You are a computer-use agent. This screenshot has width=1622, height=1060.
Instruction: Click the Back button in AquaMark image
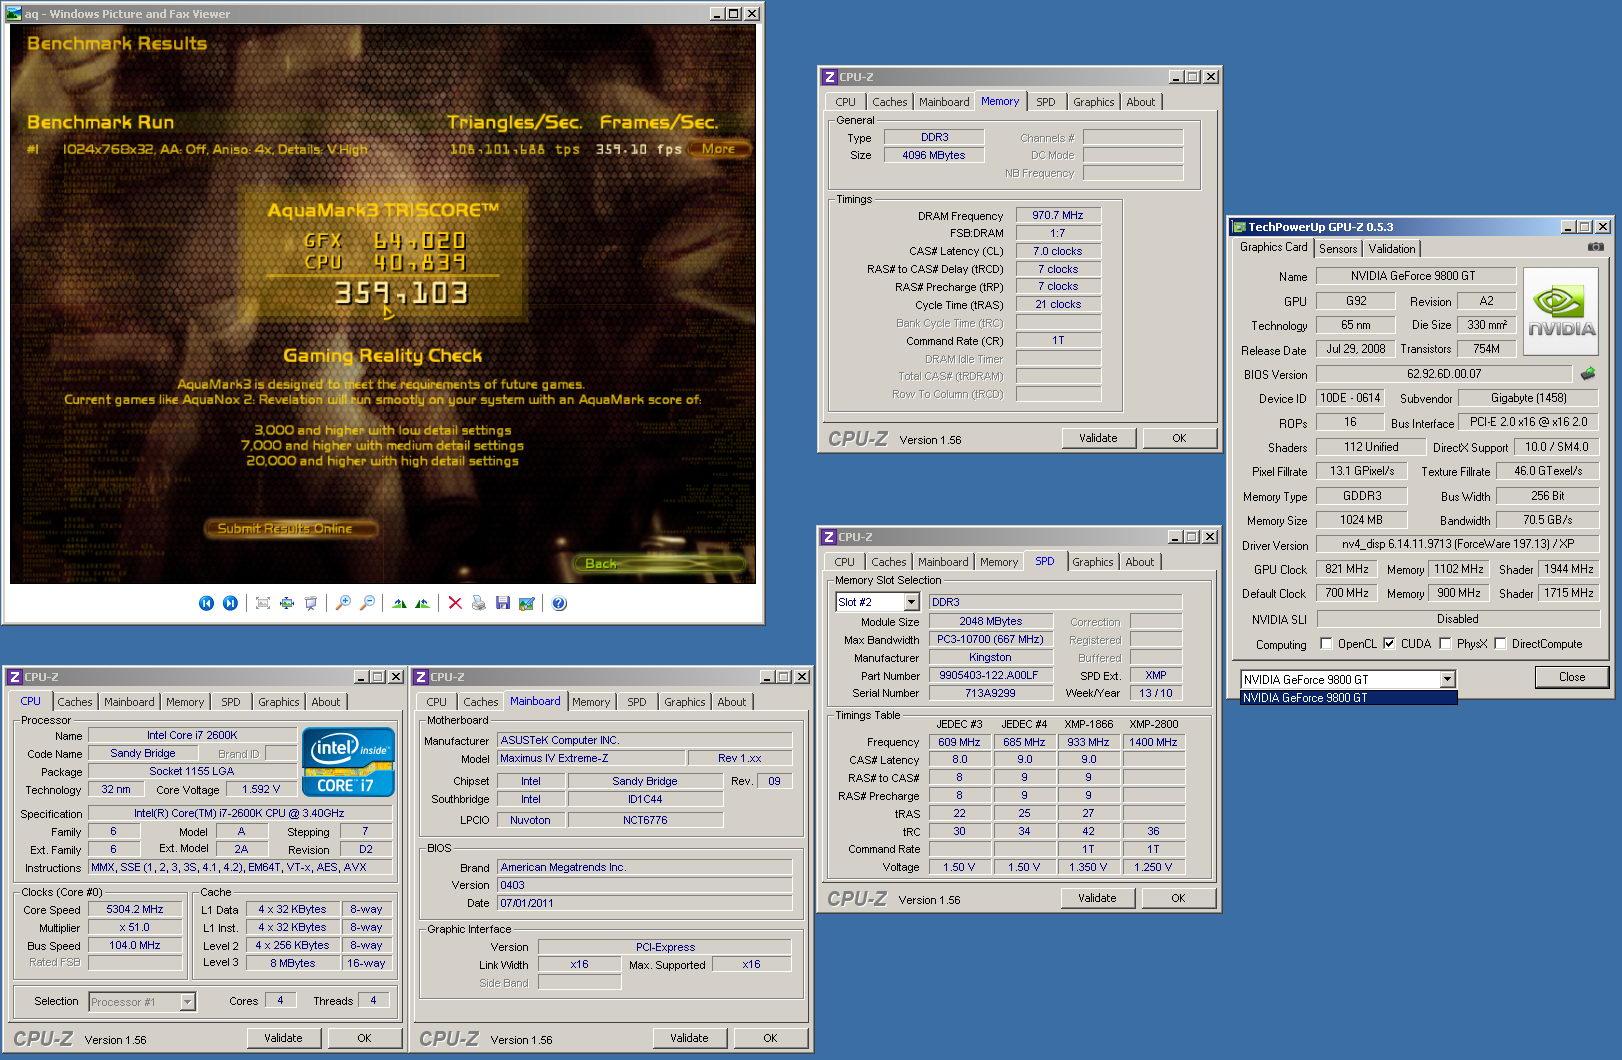point(660,564)
